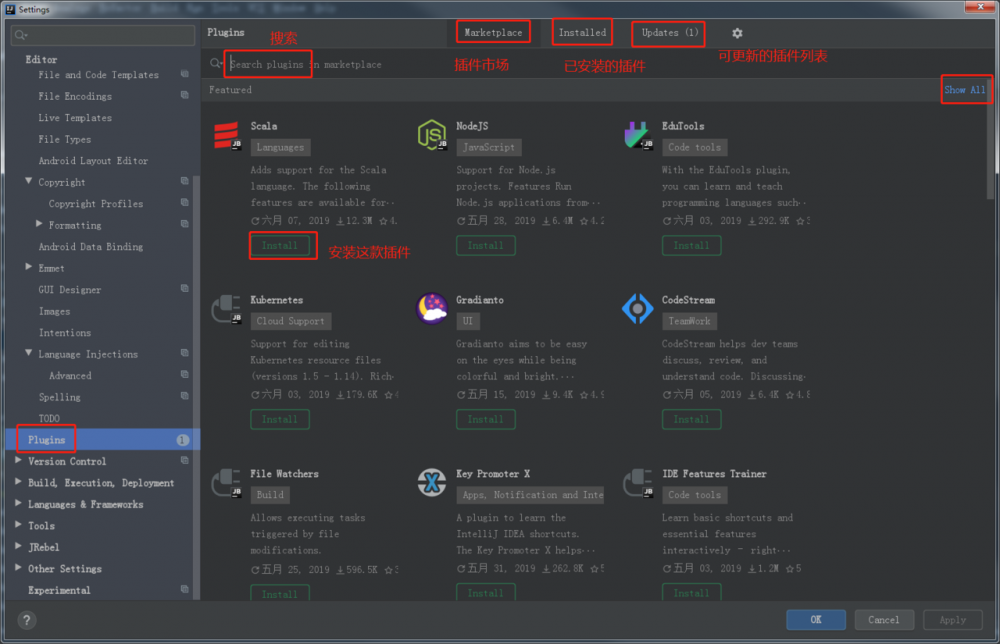Click the update count badge on Plugins

182,440
